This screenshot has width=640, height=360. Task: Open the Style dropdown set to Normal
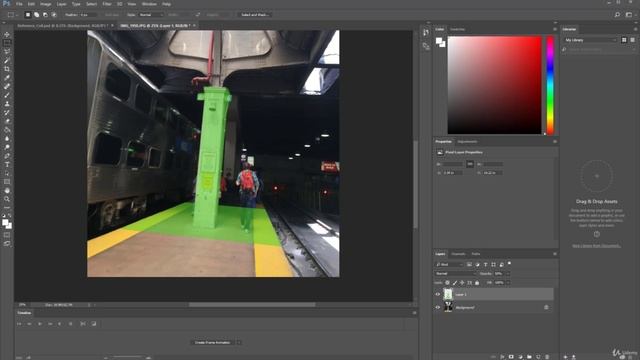point(151,15)
